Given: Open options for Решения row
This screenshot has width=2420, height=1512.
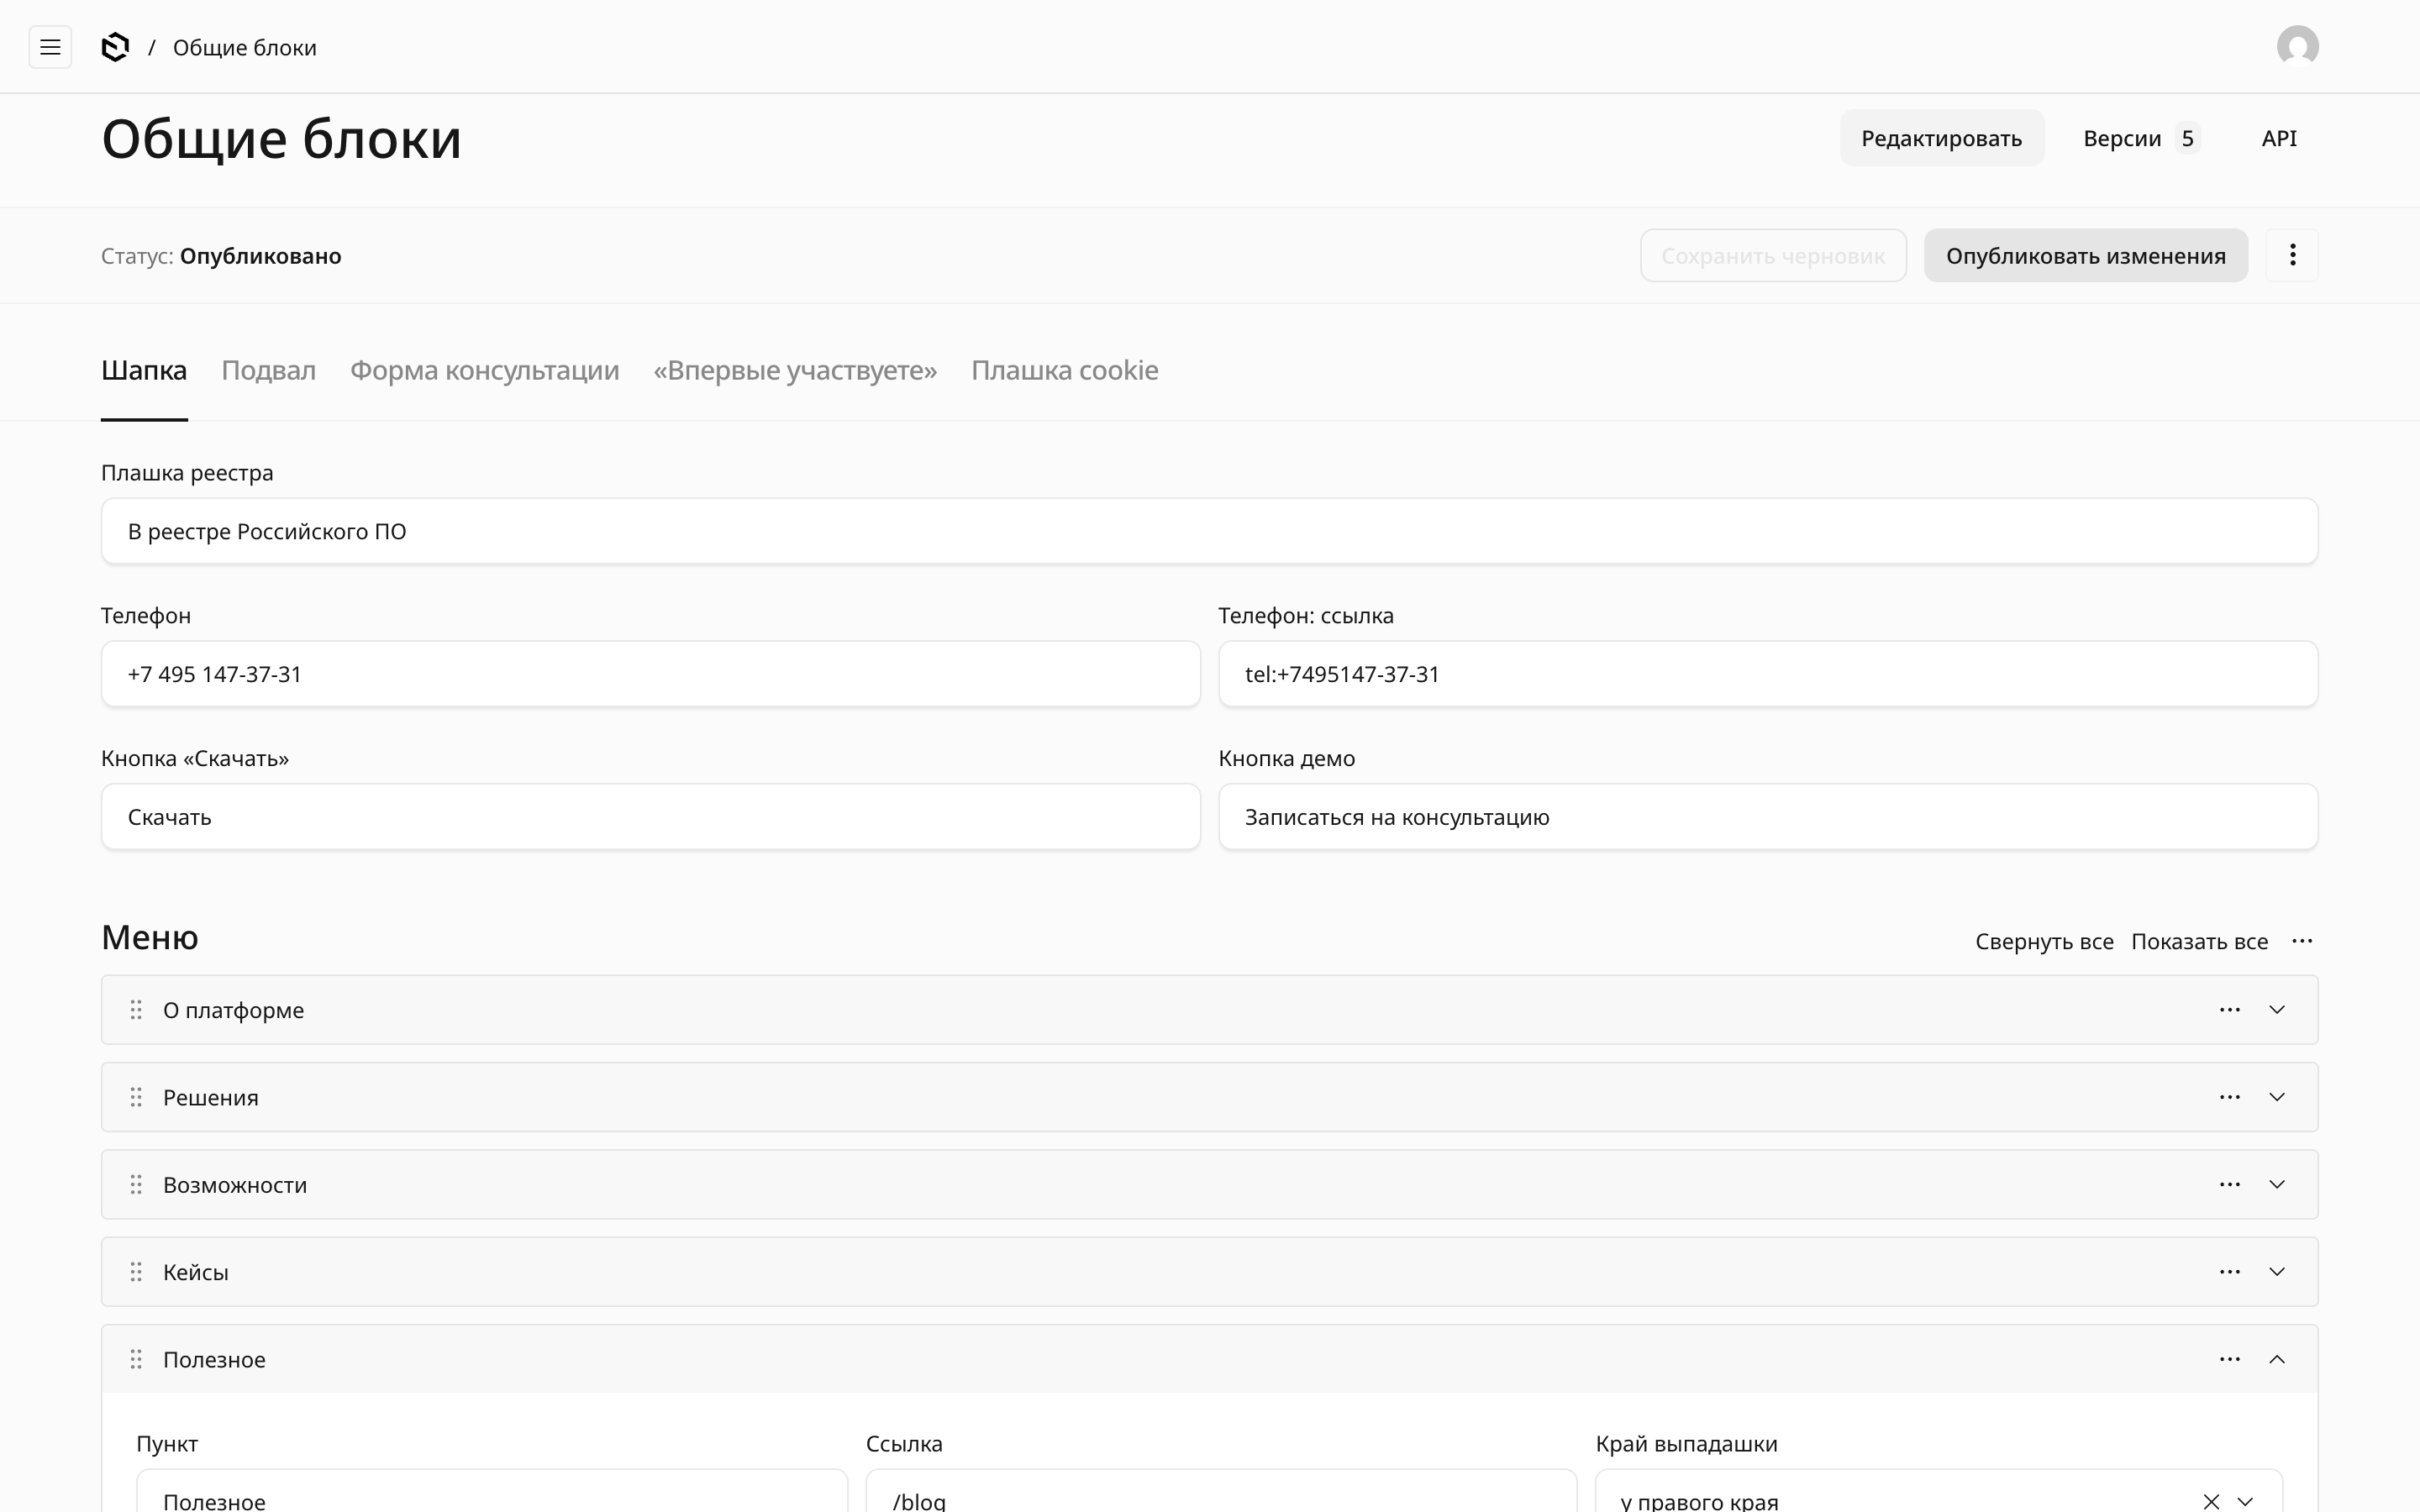Looking at the screenshot, I should tap(2229, 1097).
